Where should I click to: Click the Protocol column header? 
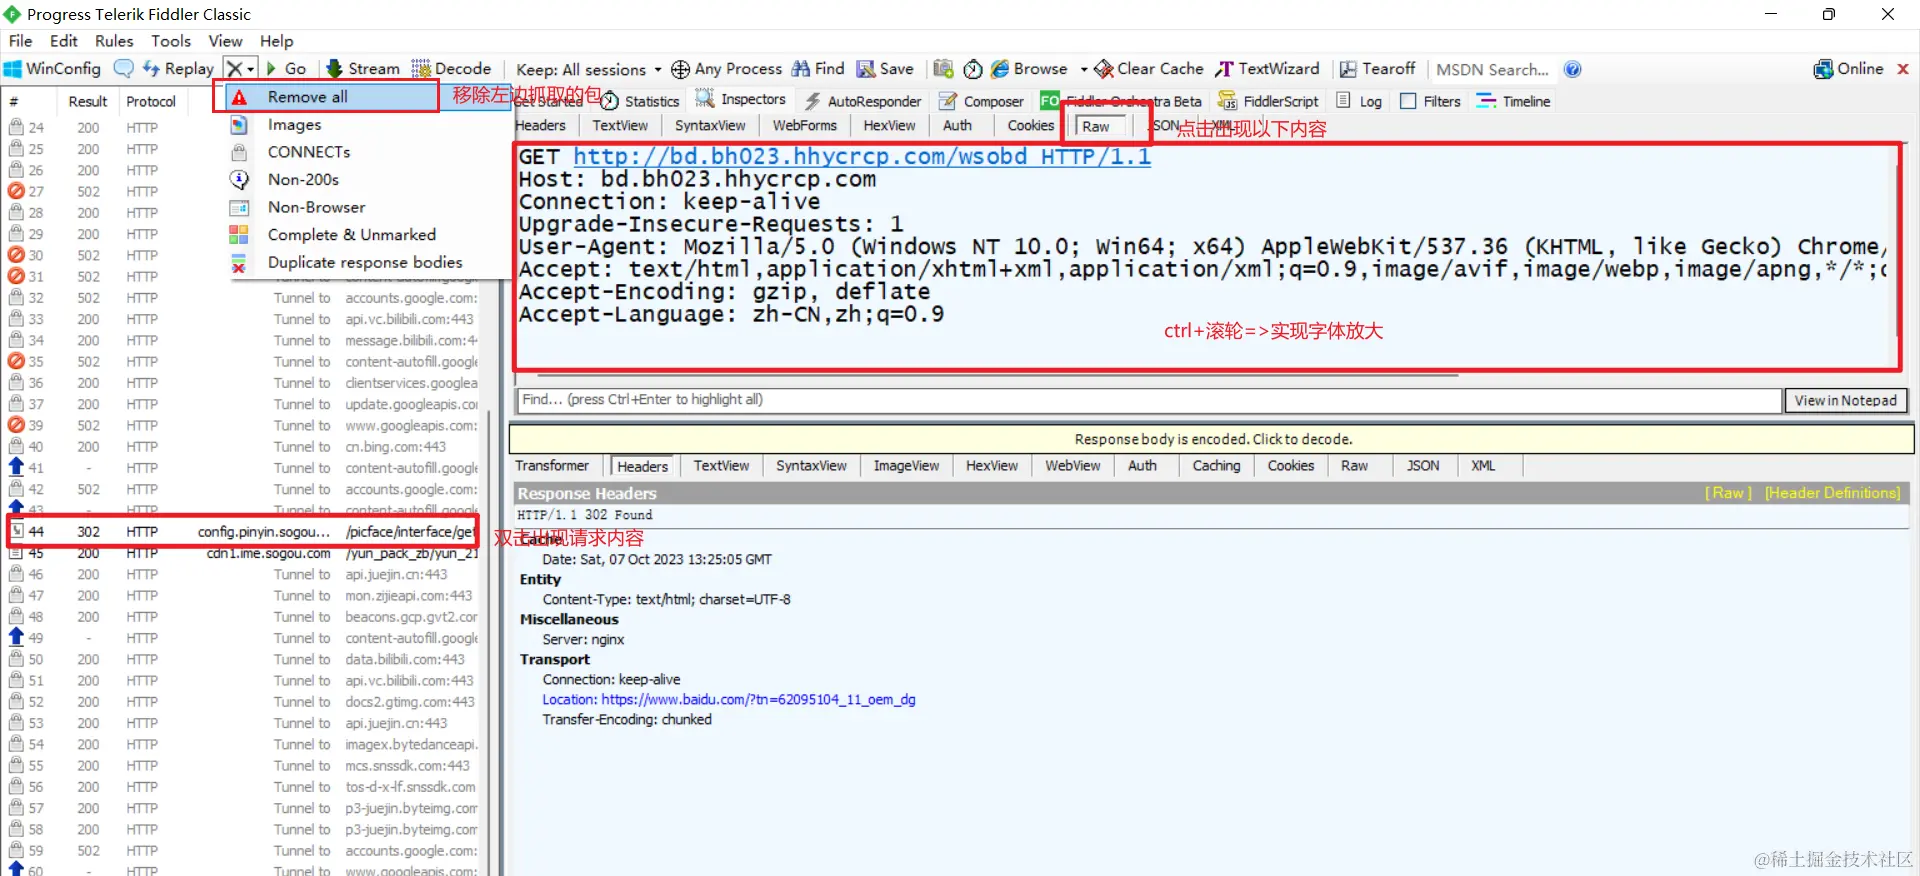[x=151, y=101]
